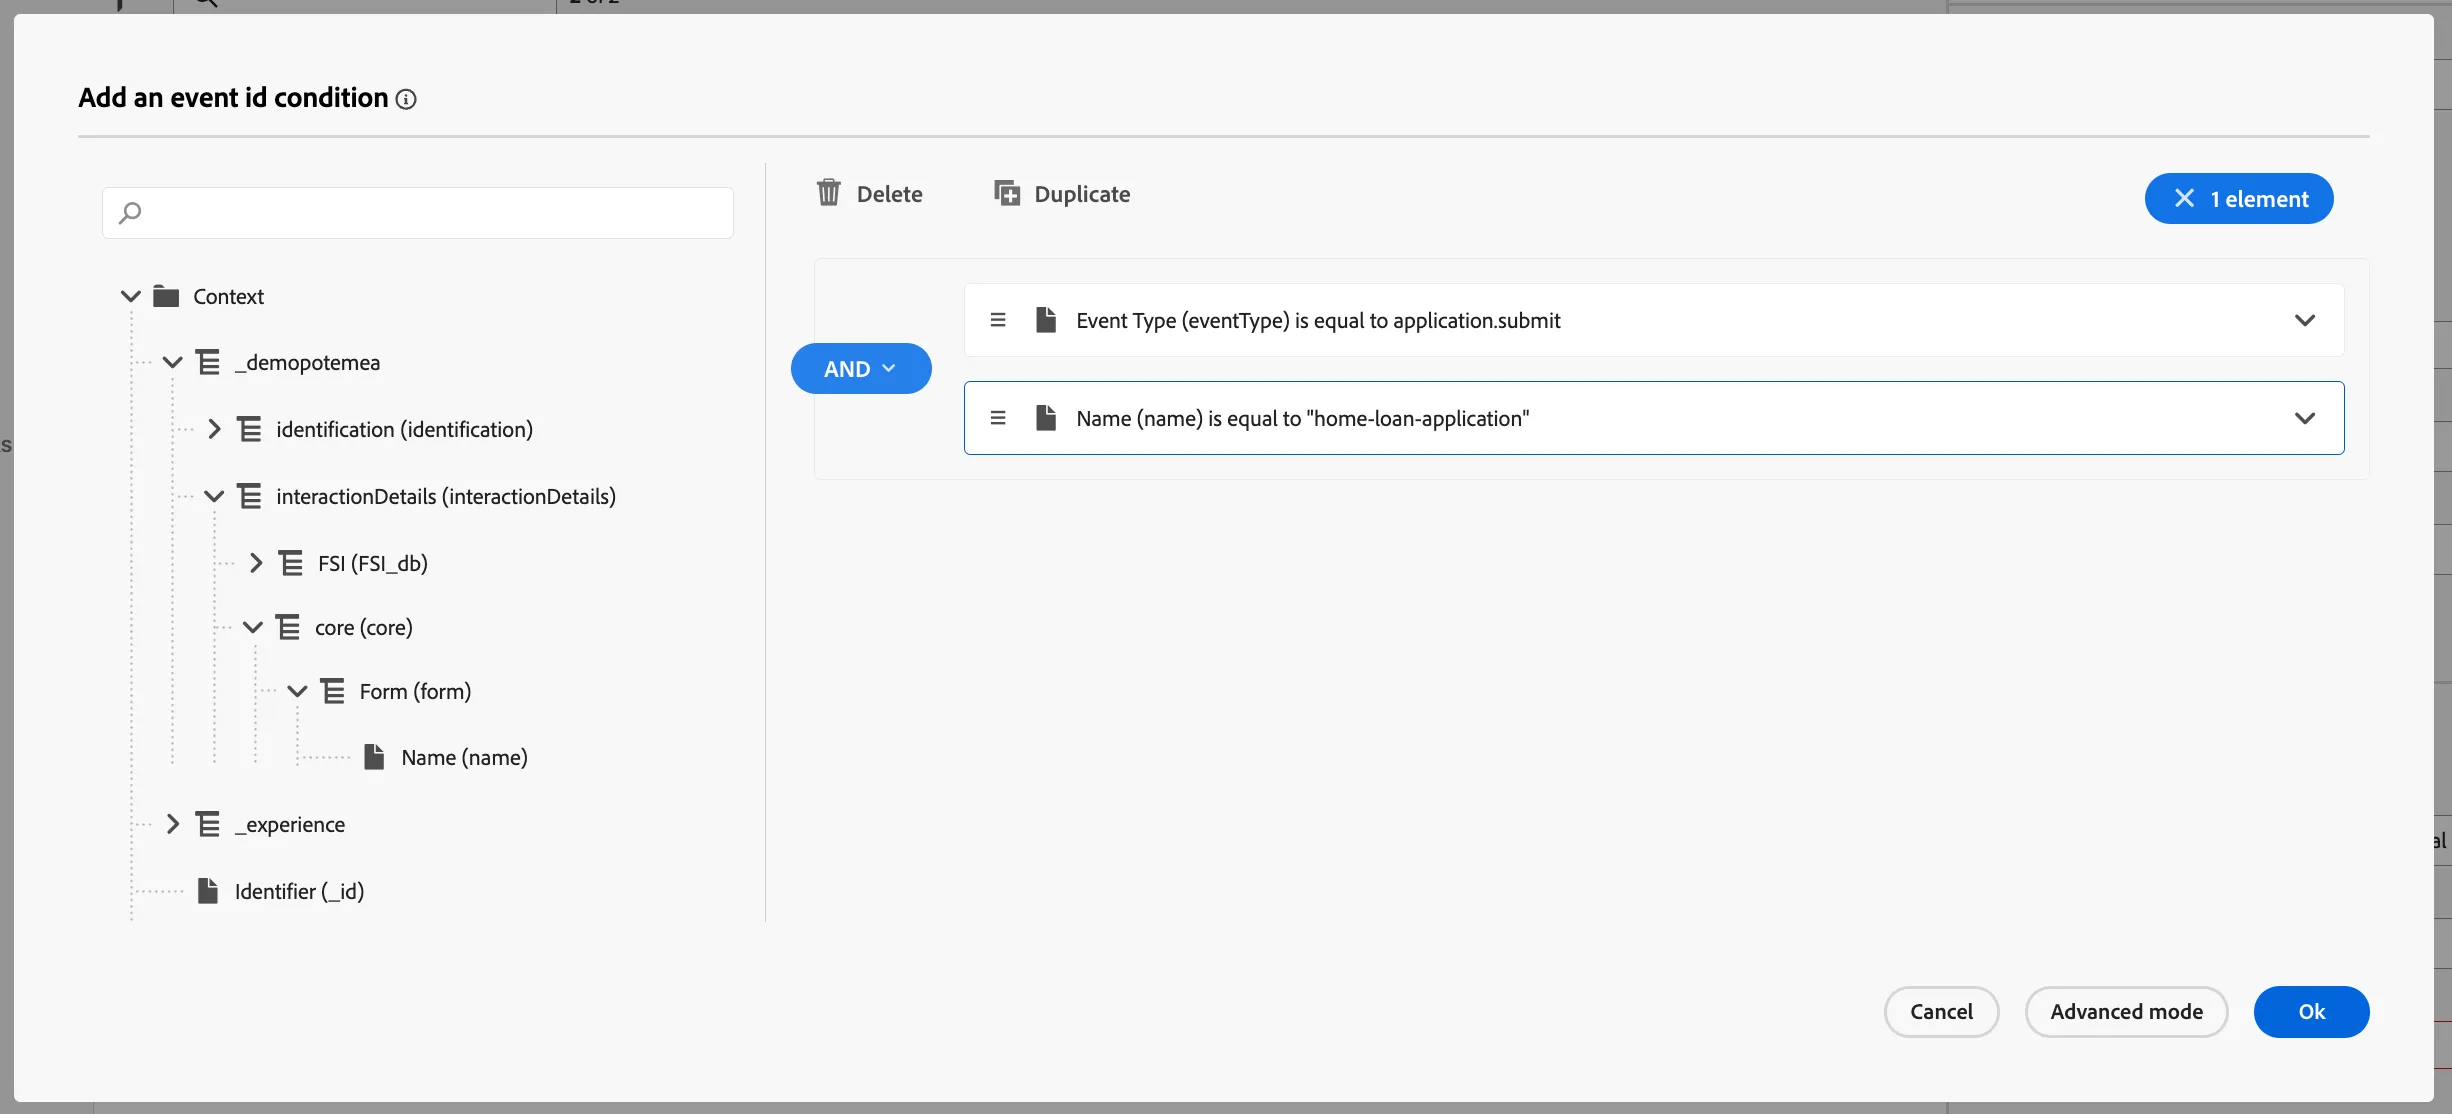Click the search magnifier icon
The image size is (2452, 1114).
(130, 213)
